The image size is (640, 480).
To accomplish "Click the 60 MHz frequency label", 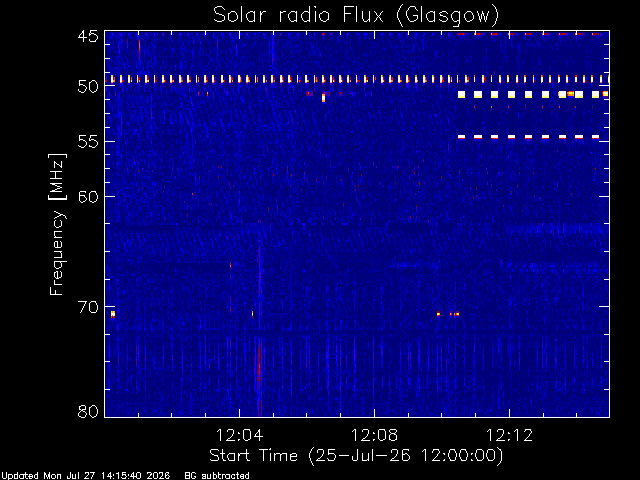I will click(x=88, y=196).
